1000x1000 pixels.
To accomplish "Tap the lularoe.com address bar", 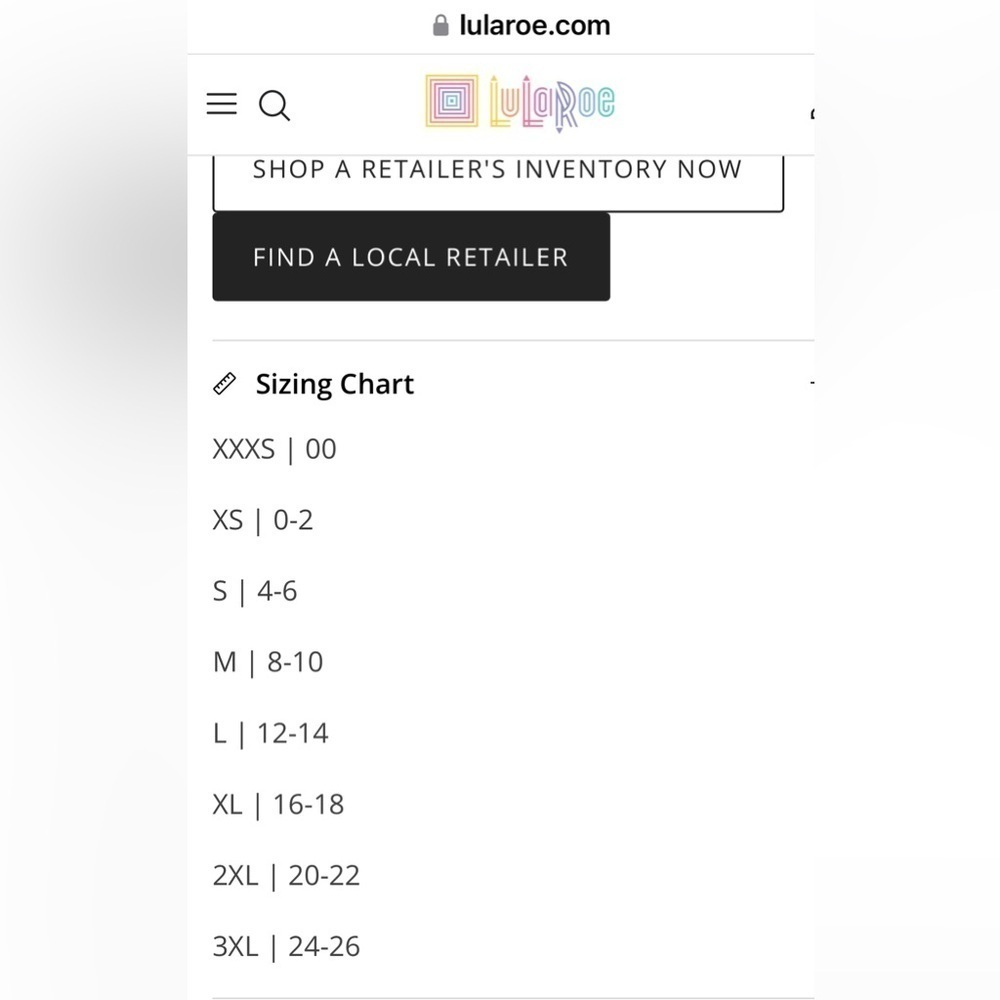I will point(521,26).
